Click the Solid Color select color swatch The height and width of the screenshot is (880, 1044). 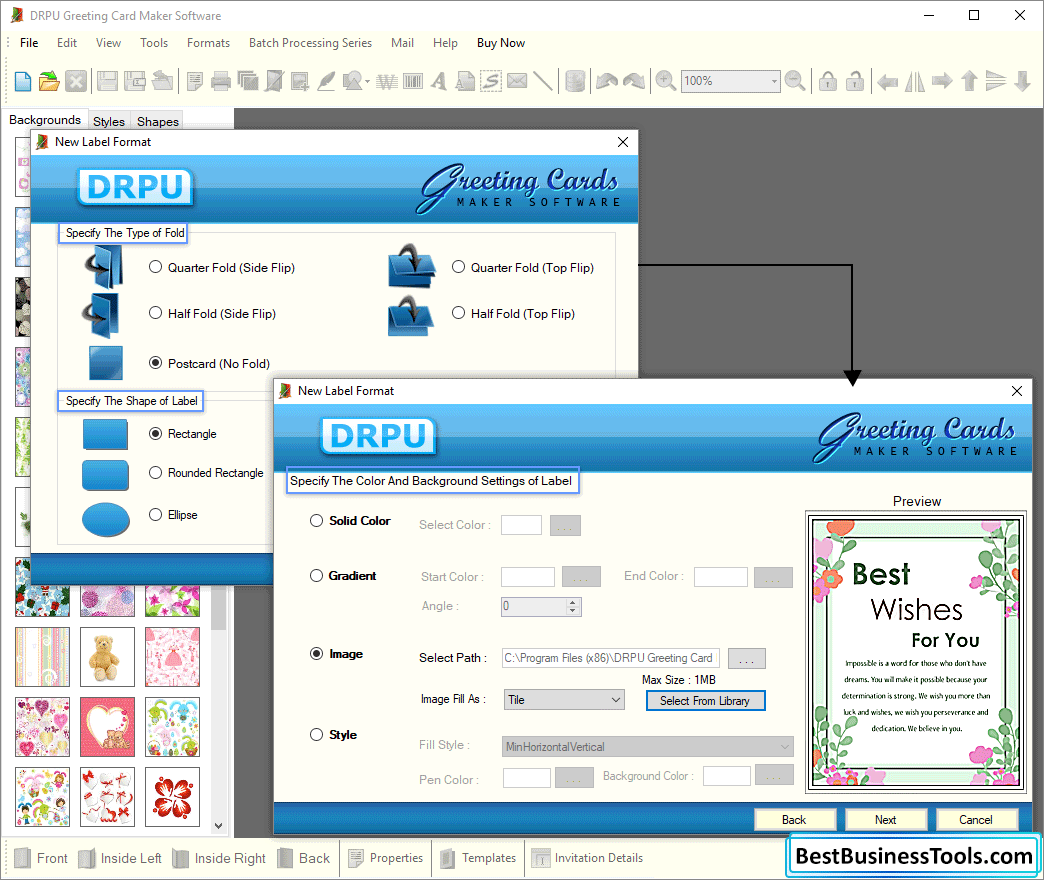pyautogui.click(x=521, y=525)
